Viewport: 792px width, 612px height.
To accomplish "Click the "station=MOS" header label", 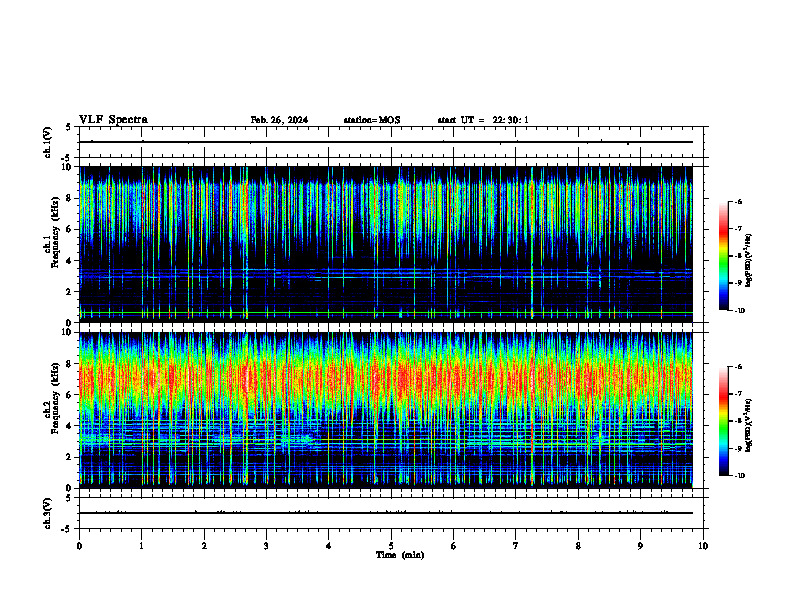I will [372, 120].
